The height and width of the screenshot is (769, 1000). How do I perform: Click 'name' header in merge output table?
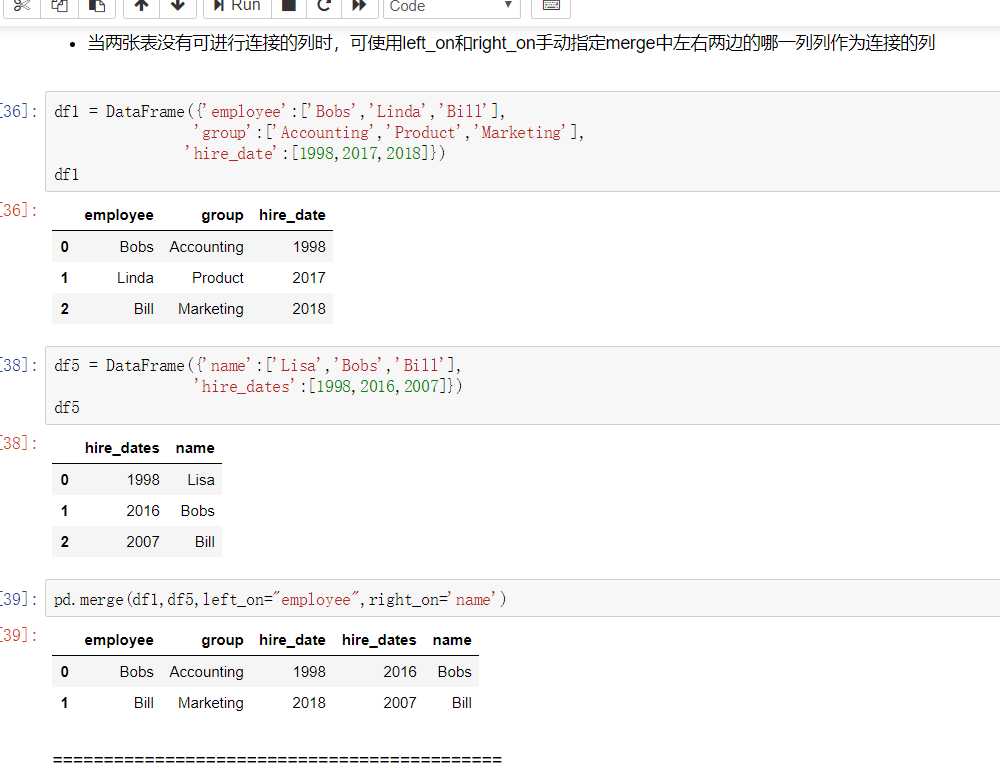452,640
